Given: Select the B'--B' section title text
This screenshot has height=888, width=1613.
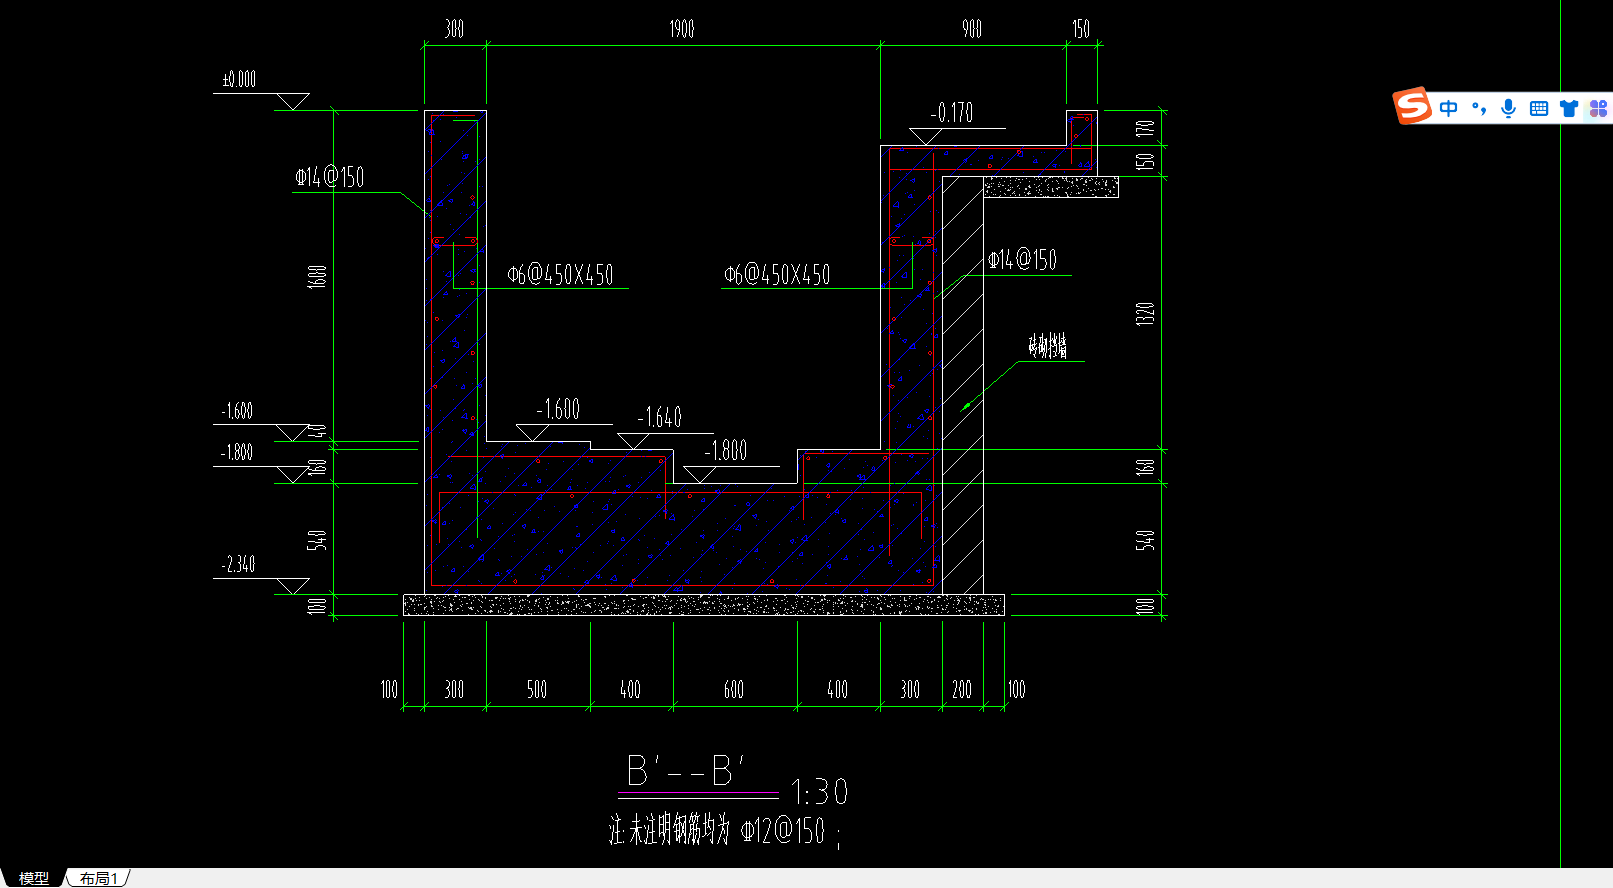Looking at the screenshot, I should click(x=686, y=771).
